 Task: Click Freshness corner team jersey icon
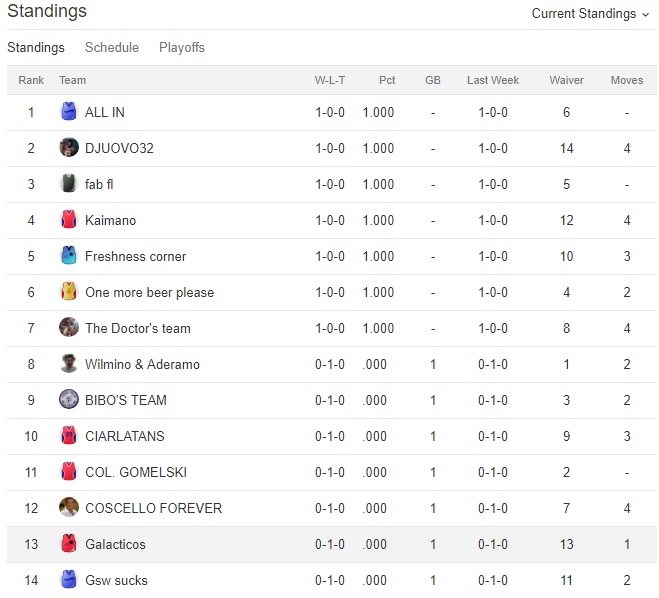point(69,256)
